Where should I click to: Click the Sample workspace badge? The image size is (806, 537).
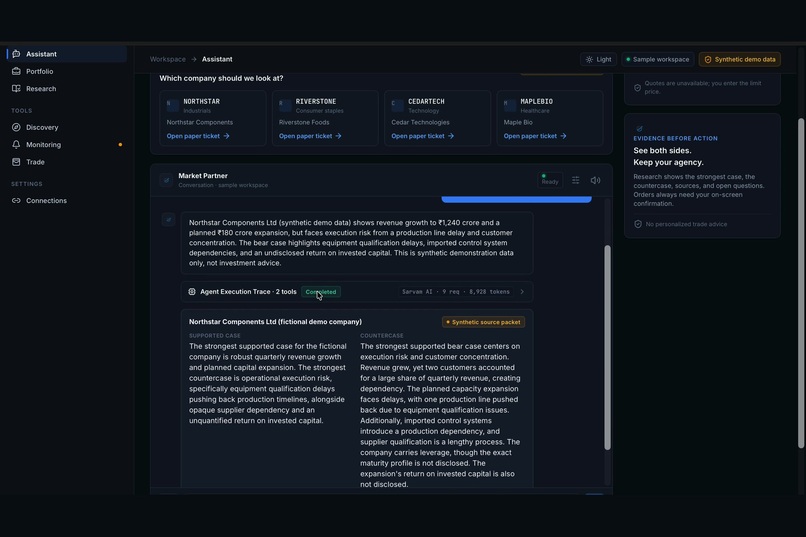tap(657, 60)
